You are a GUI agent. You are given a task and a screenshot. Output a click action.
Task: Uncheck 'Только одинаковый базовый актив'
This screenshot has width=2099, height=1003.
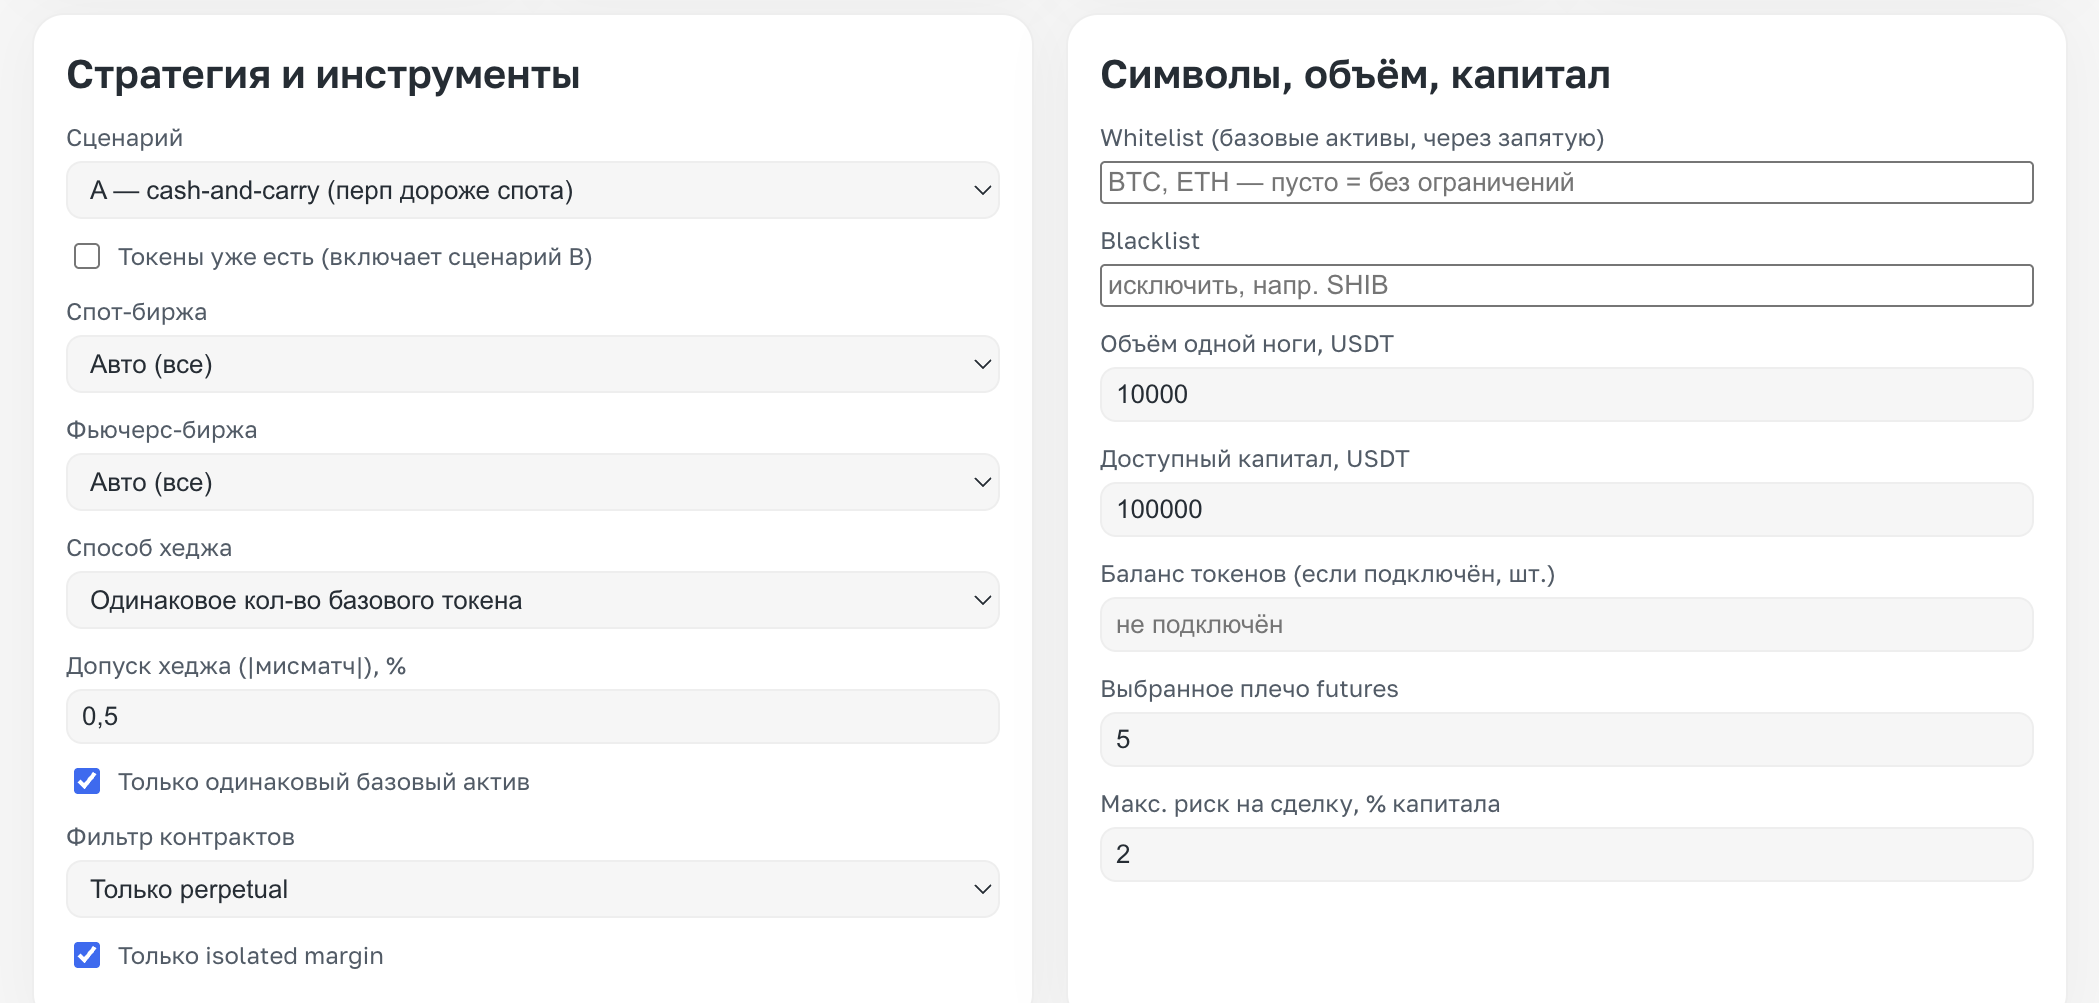[x=87, y=781]
